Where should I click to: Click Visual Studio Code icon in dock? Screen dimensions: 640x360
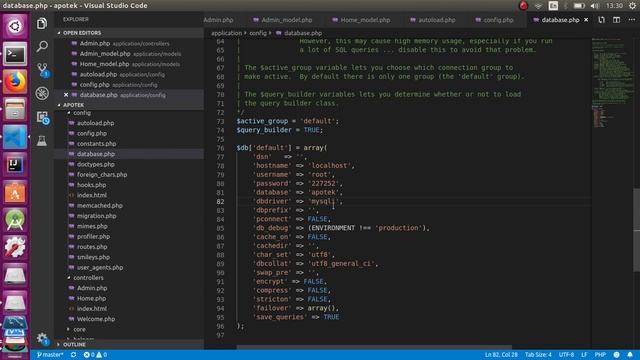click(x=15, y=137)
